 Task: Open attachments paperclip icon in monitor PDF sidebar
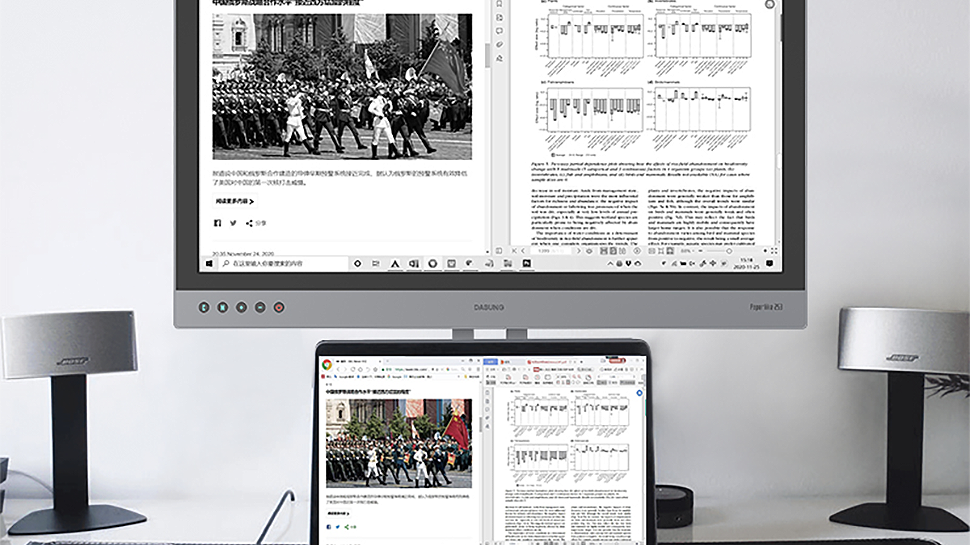click(500, 45)
